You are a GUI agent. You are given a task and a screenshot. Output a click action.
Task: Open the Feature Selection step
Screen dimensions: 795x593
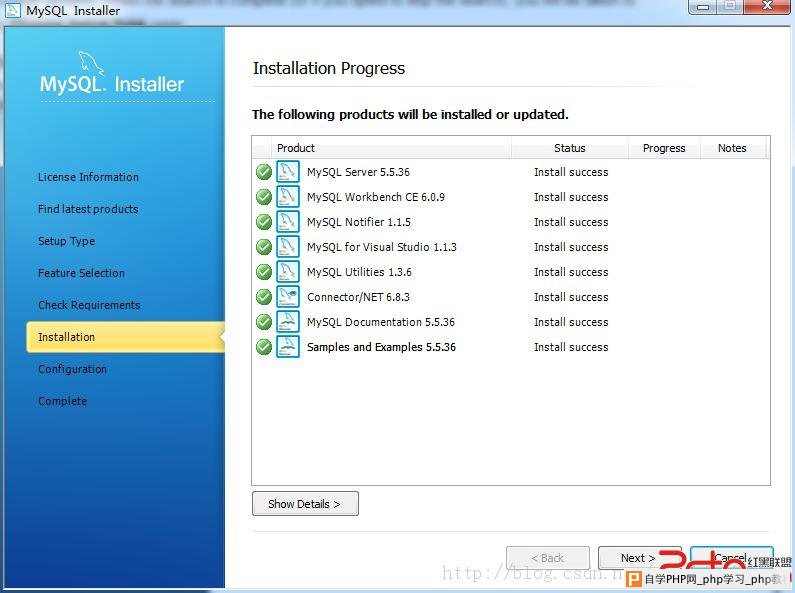(81, 273)
